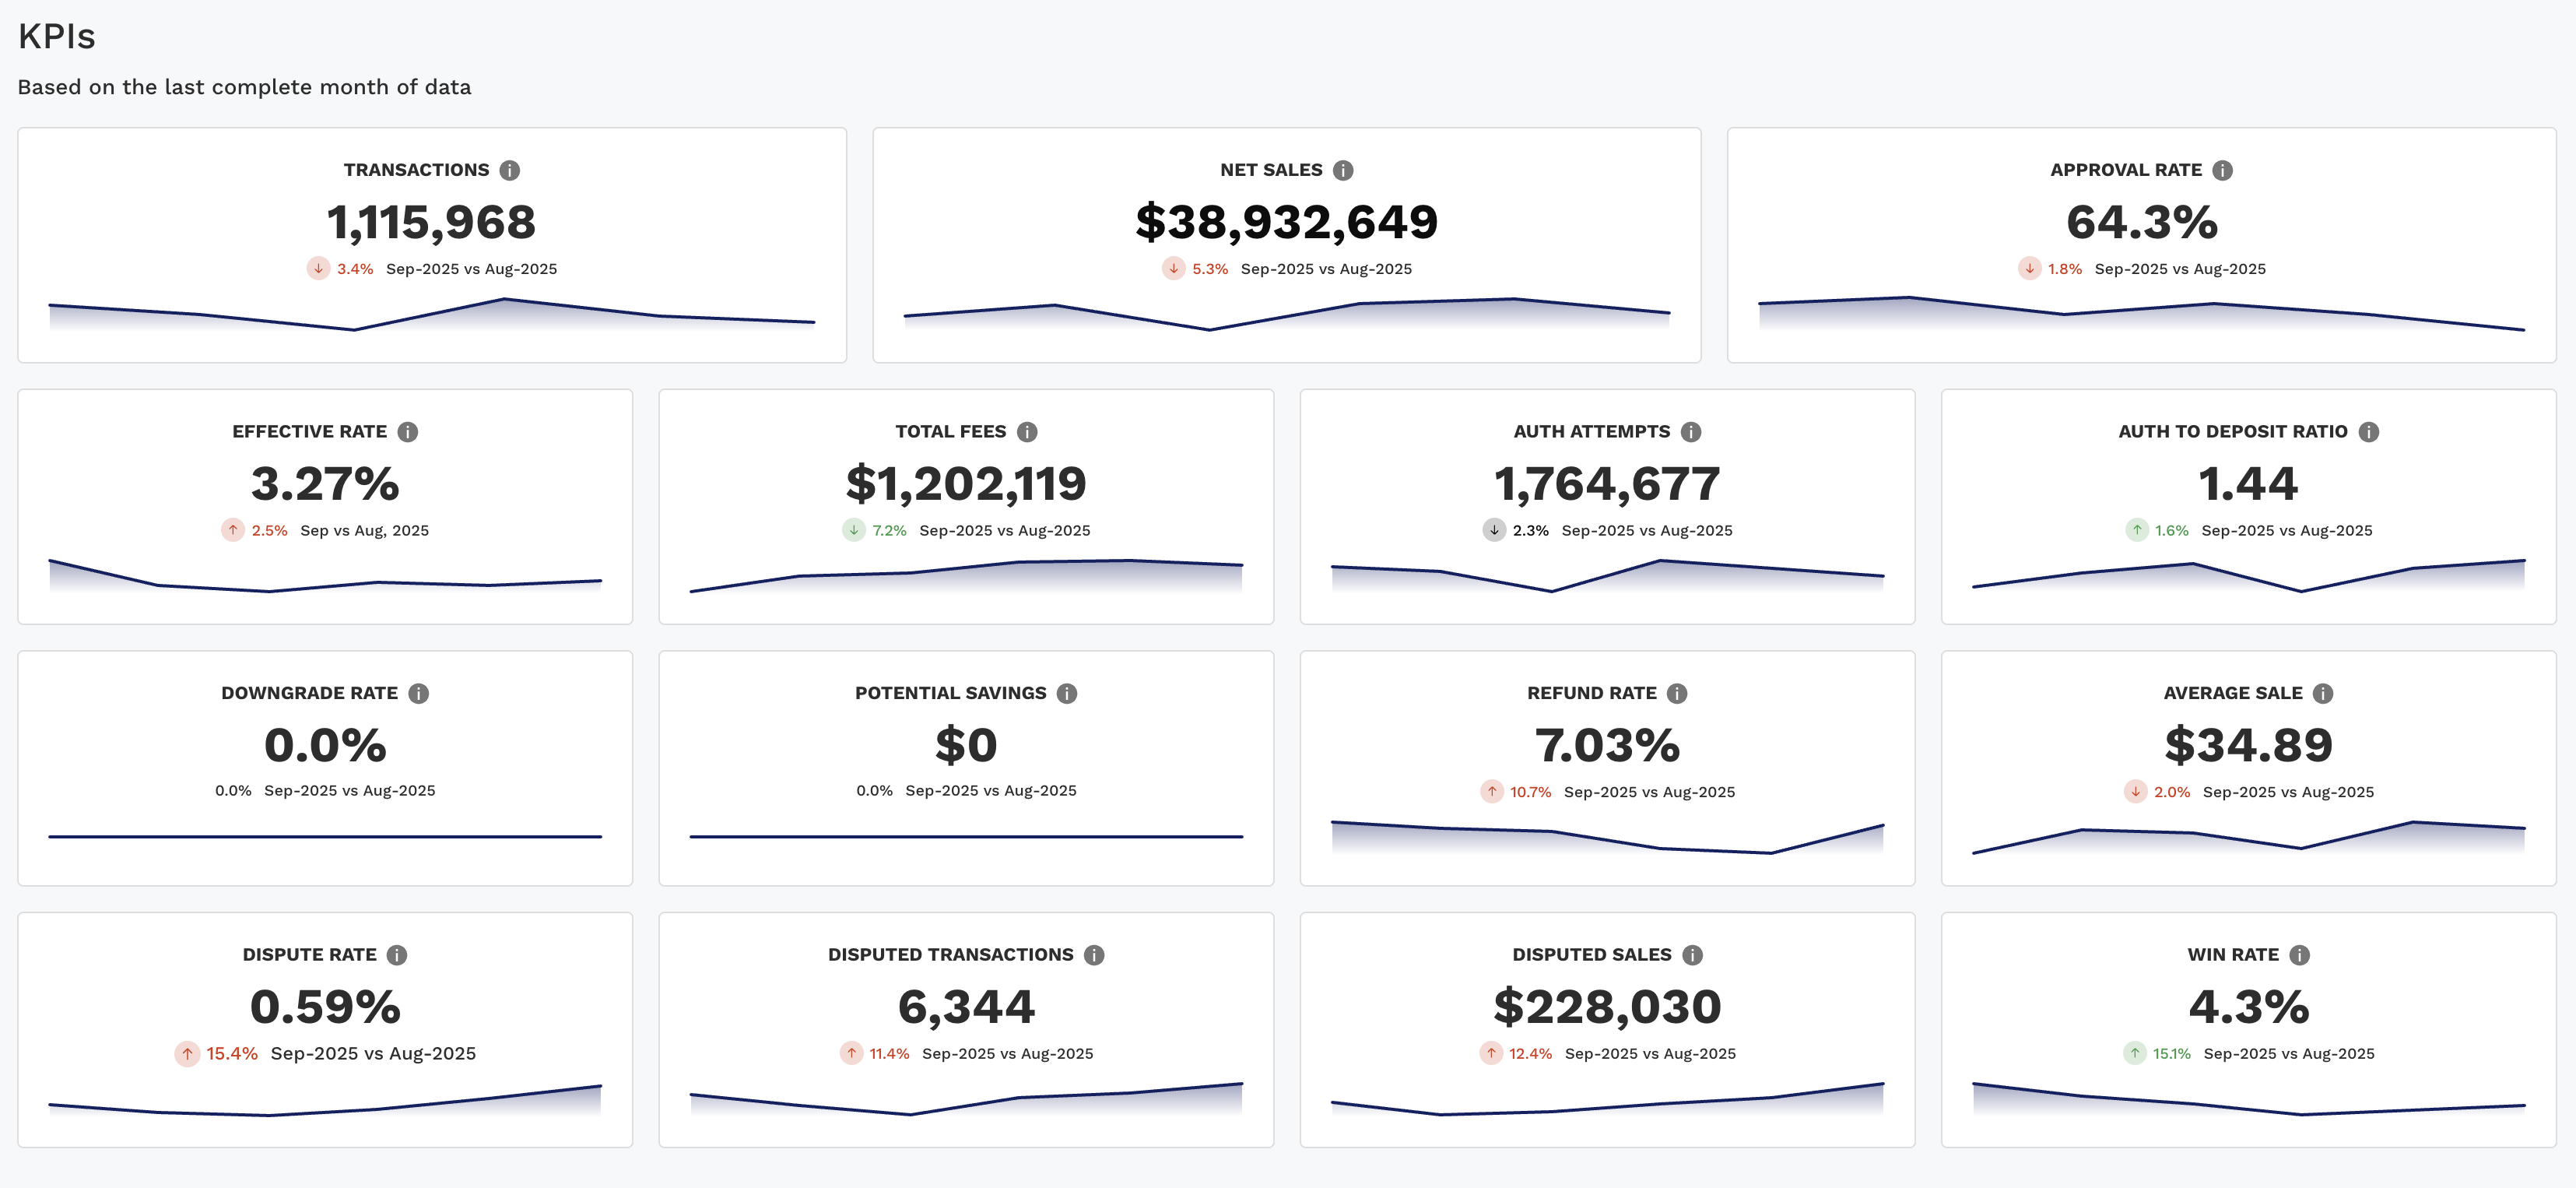Click the Dispute Rate info icon
Image resolution: width=2576 pixels, height=1188 pixels.
click(x=397, y=955)
